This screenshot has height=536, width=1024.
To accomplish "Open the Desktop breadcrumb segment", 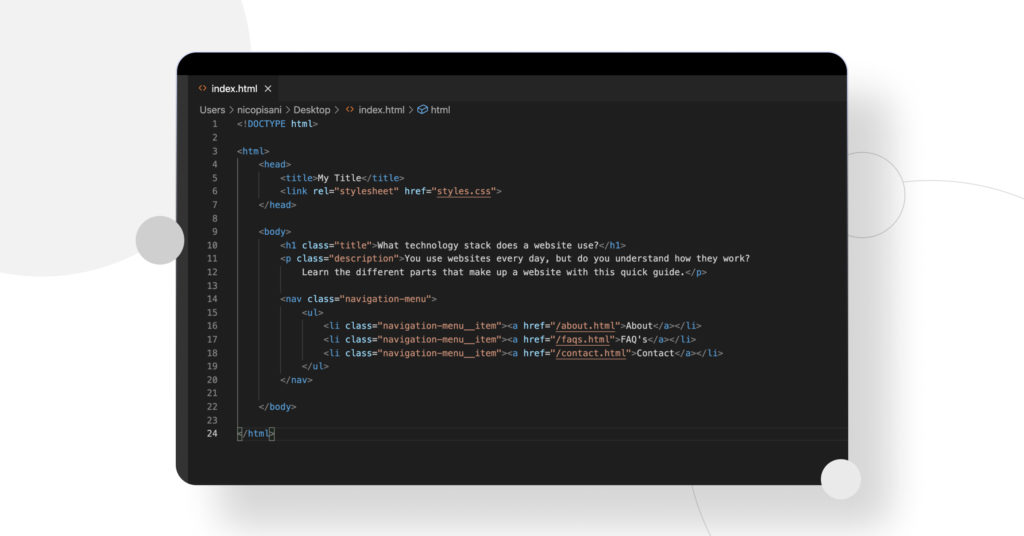I will [312, 110].
